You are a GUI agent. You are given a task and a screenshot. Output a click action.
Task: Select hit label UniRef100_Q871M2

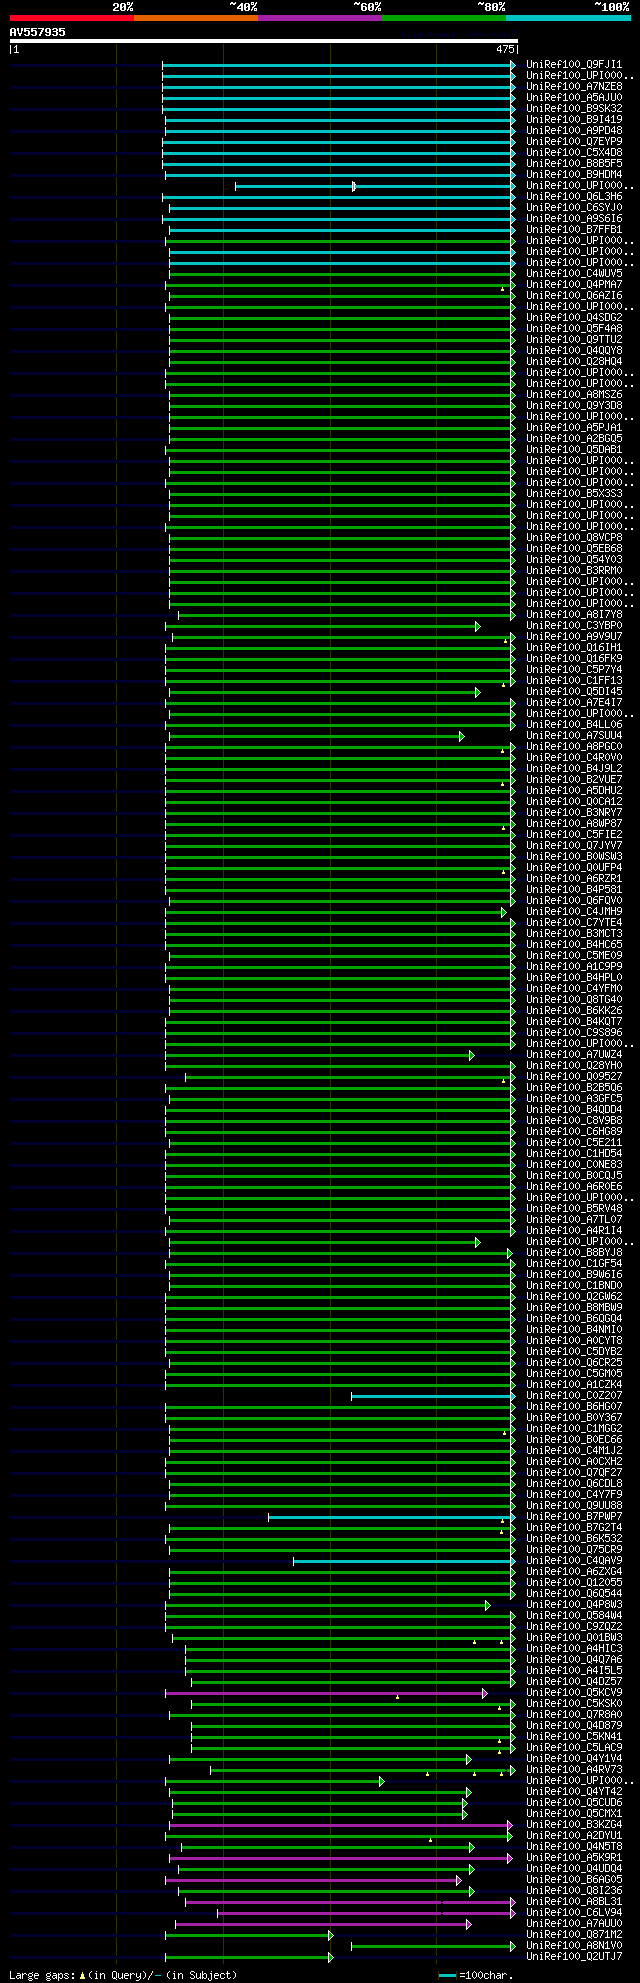[x=574, y=1935]
